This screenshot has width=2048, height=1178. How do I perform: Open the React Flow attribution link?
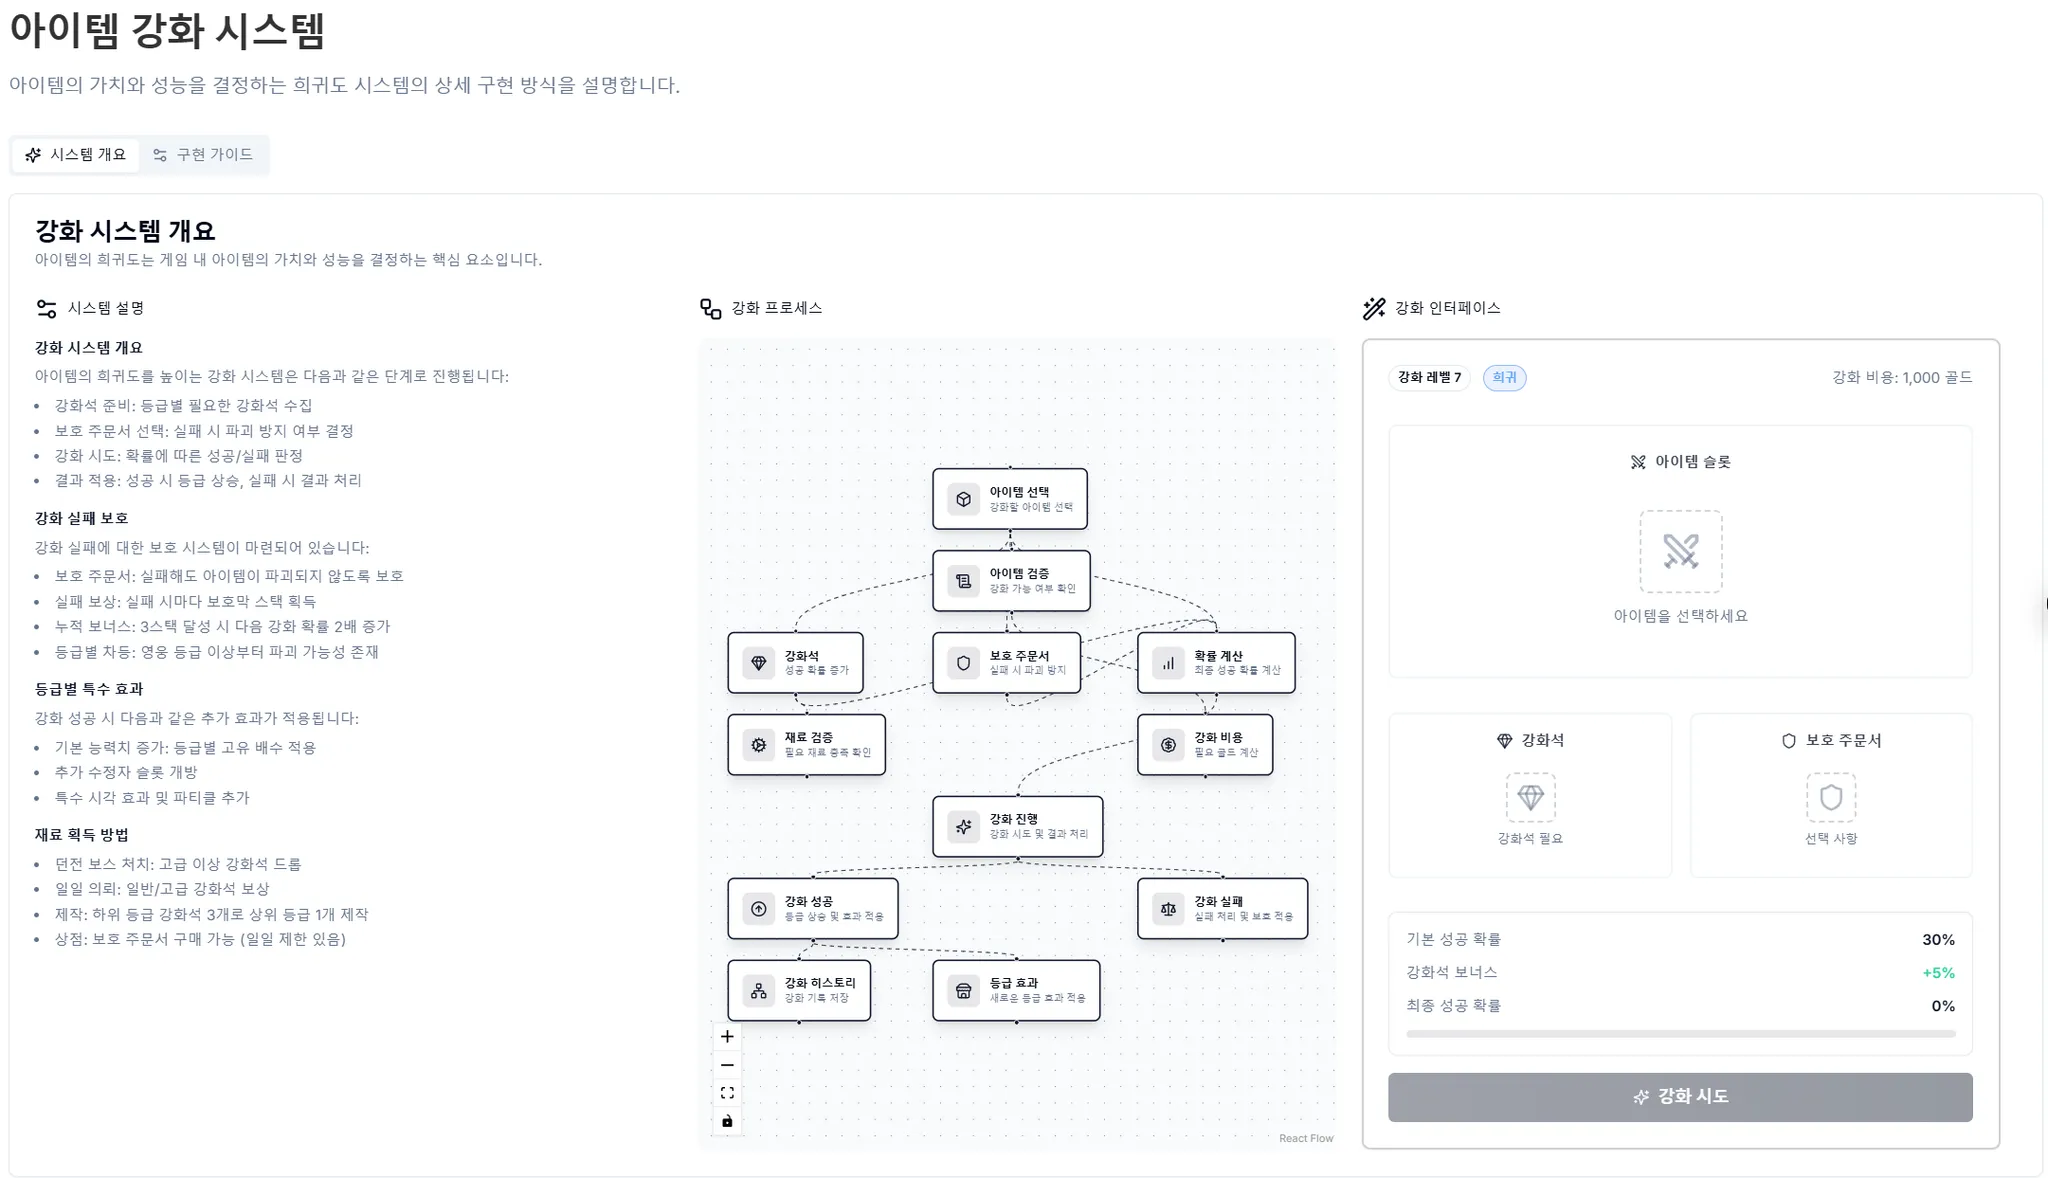tap(1307, 1138)
